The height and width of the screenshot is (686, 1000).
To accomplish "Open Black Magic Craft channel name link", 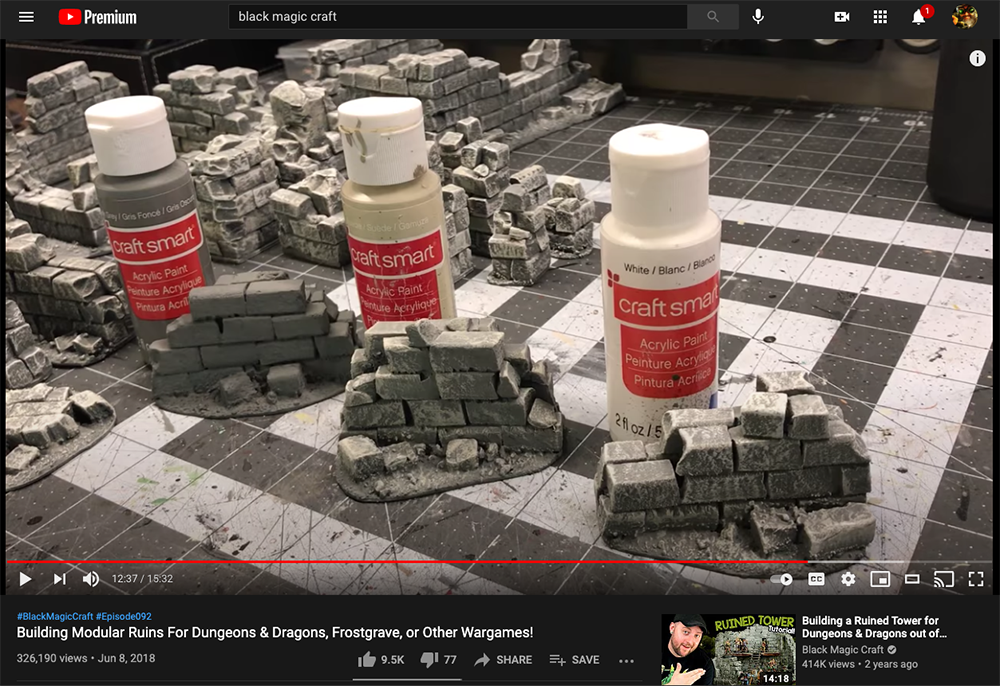I will click(842, 650).
